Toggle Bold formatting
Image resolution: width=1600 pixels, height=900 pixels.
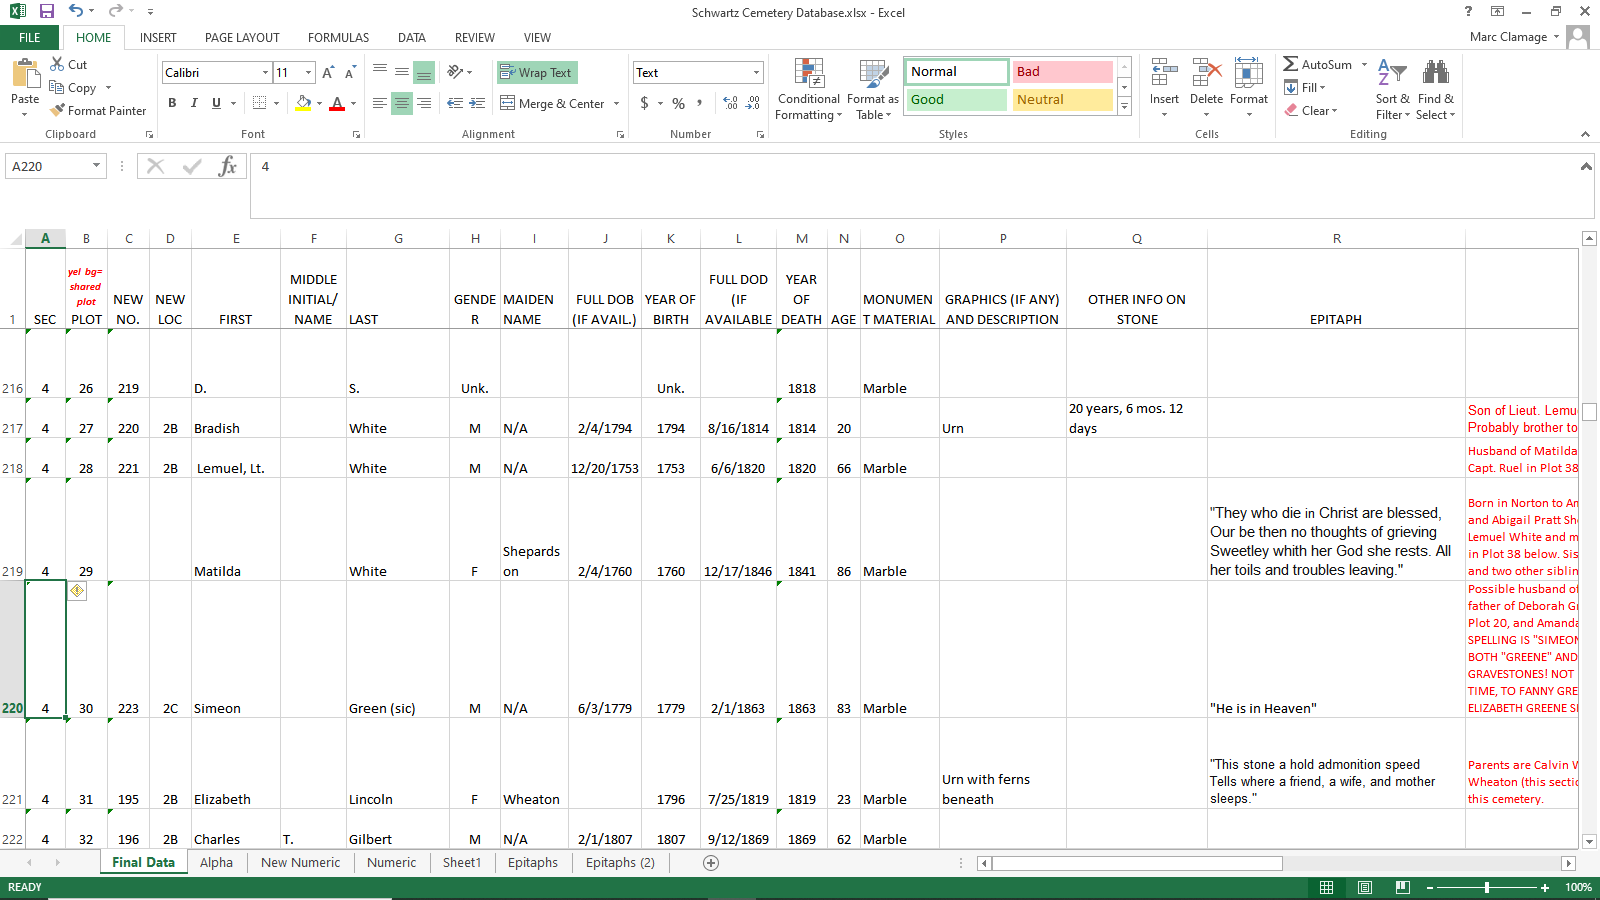click(x=172, y=103)
